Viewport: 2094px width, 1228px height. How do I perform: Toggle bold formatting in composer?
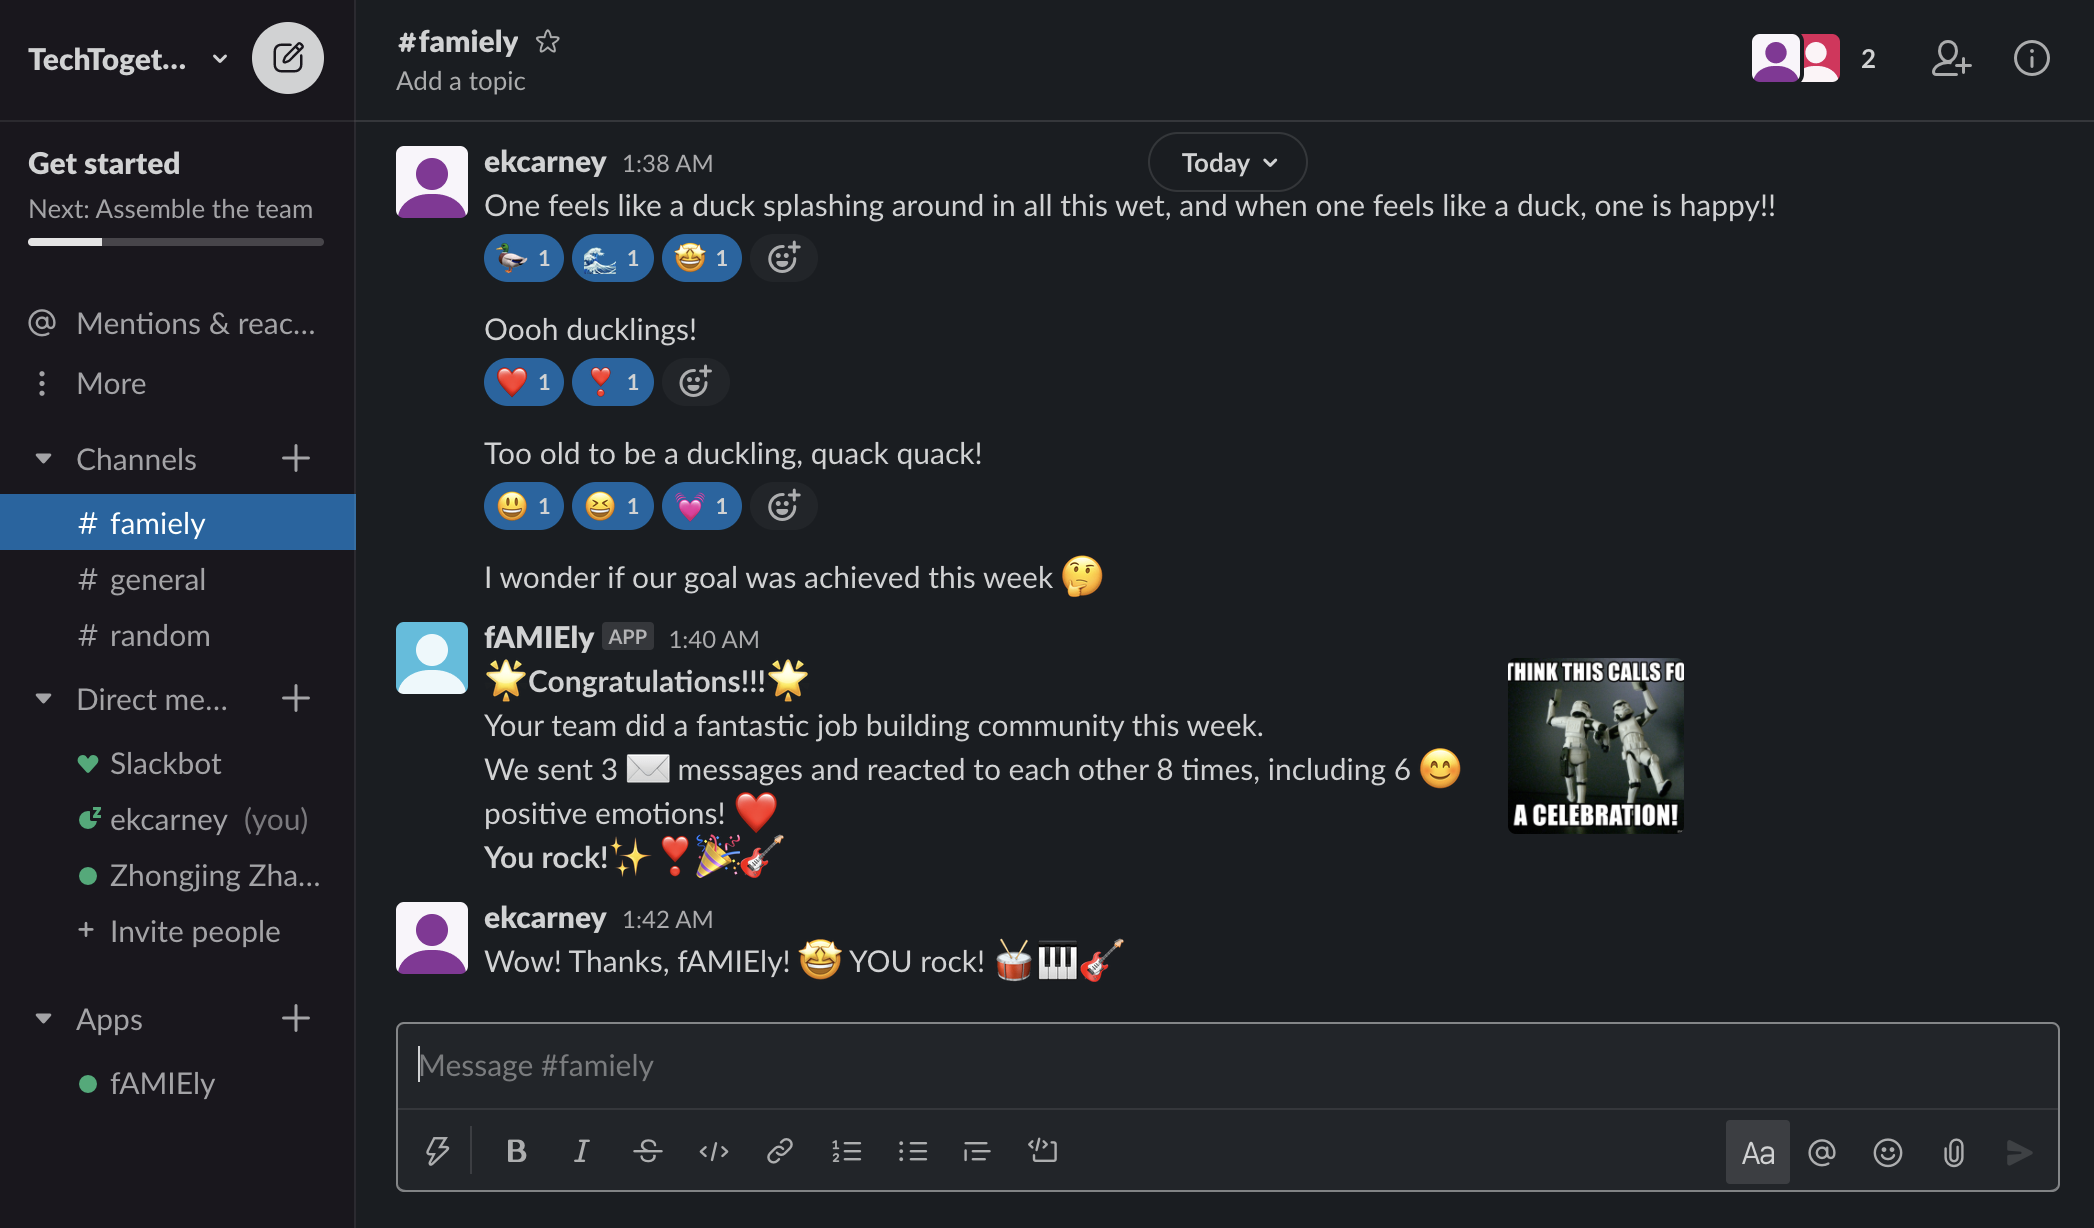pos(516,1152)
